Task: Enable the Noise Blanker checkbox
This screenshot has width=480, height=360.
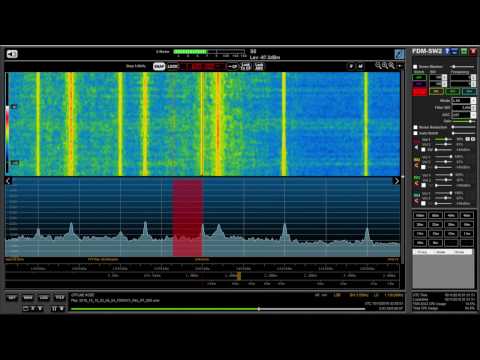Action: pyautogui.click(x=415, y=67)
